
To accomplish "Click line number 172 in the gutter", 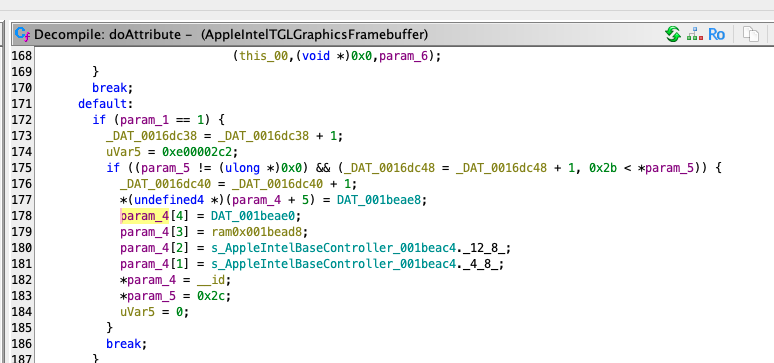I will (21, 120).
